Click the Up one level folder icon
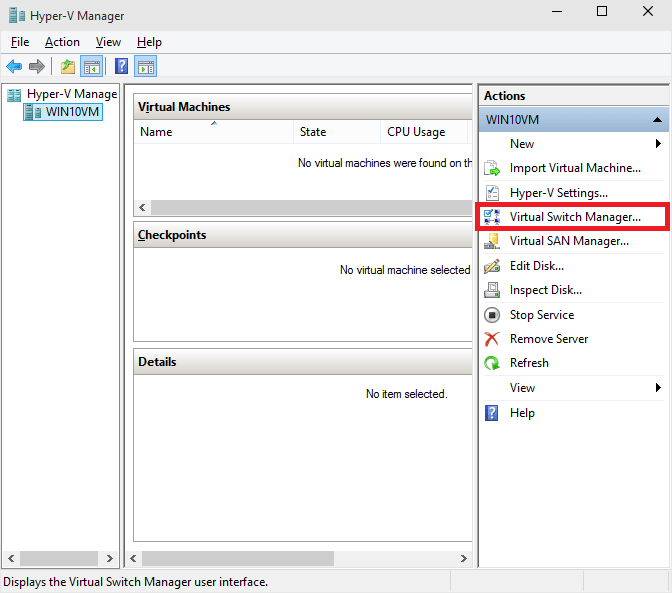This screenshot has width=672, height=593. click(68, 67)
